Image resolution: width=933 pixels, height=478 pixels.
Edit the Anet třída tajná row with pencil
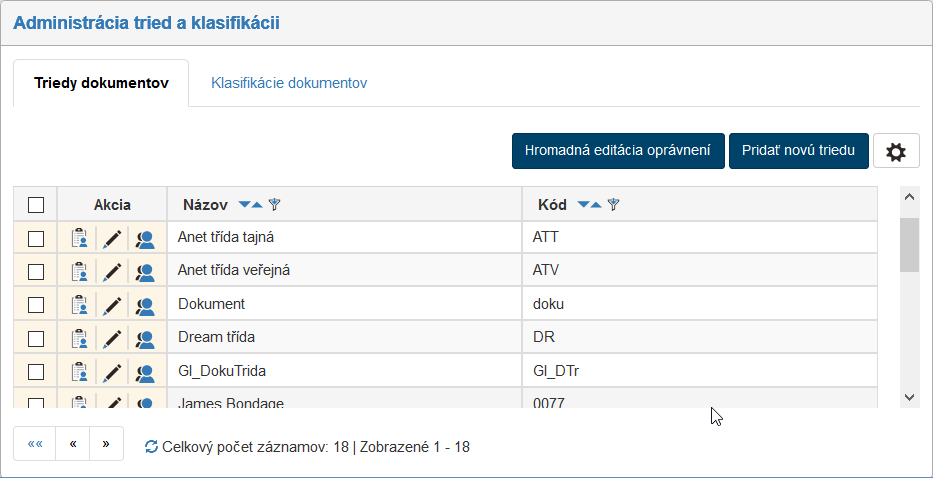tap(112, 239)
